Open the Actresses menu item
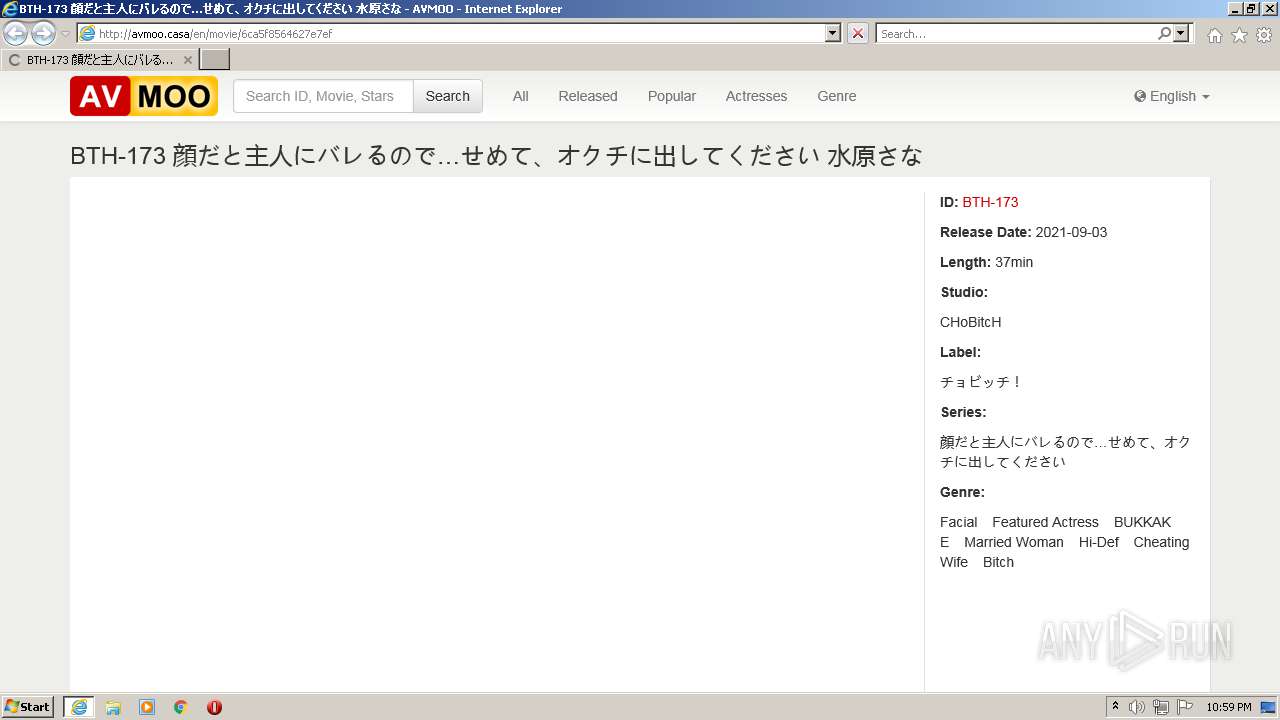The image size is (1280, 720). click(756, 96)
